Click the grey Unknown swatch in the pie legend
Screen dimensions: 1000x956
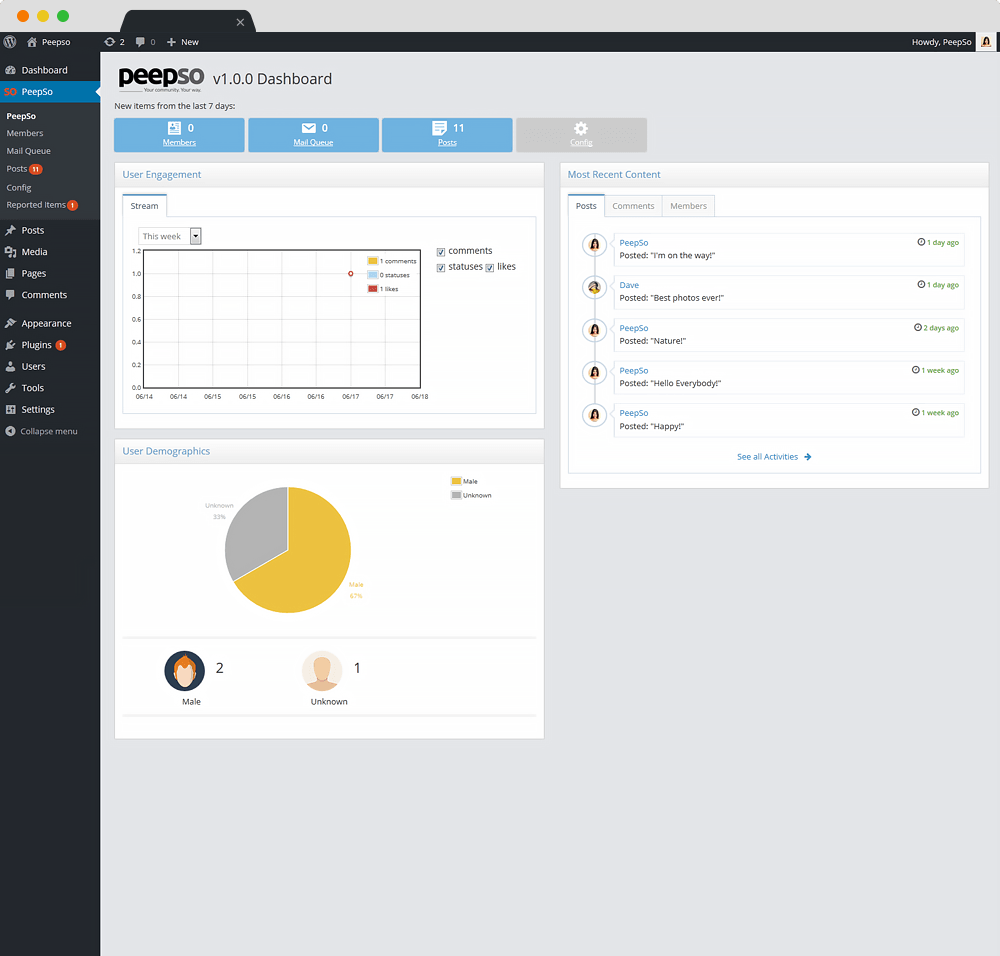[x=456, y=495]
